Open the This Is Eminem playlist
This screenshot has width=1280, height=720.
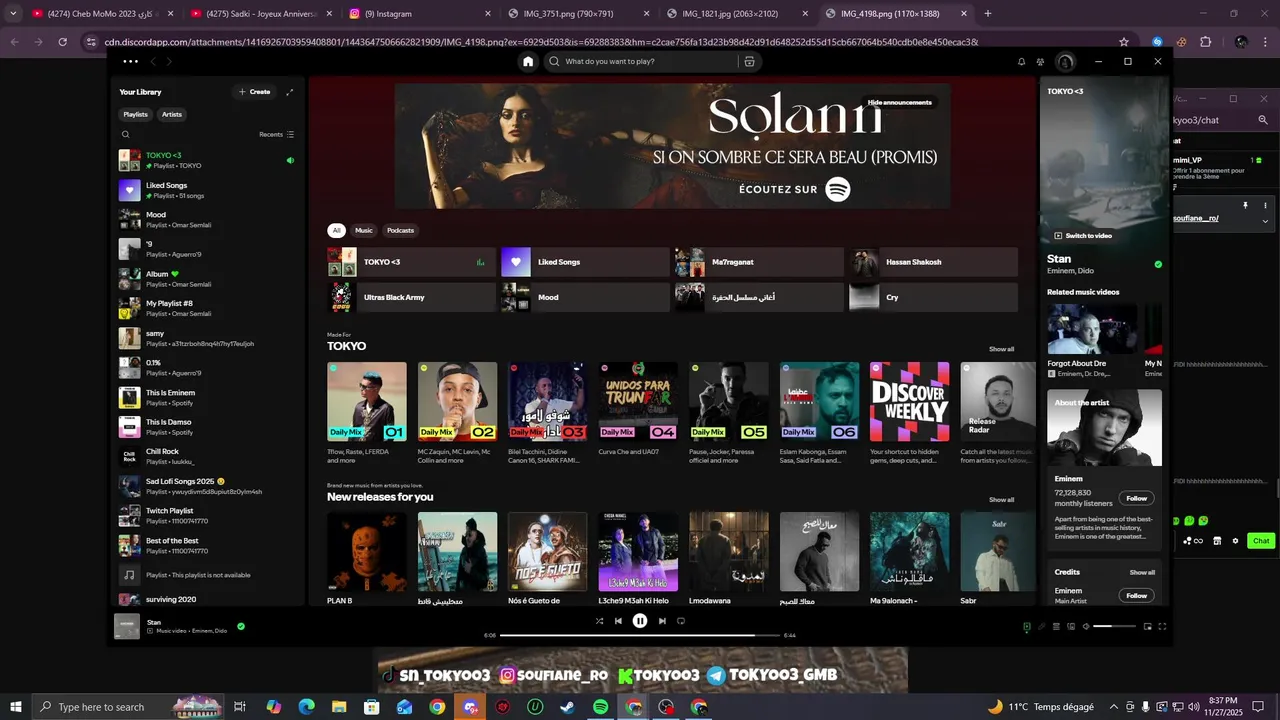208,398
